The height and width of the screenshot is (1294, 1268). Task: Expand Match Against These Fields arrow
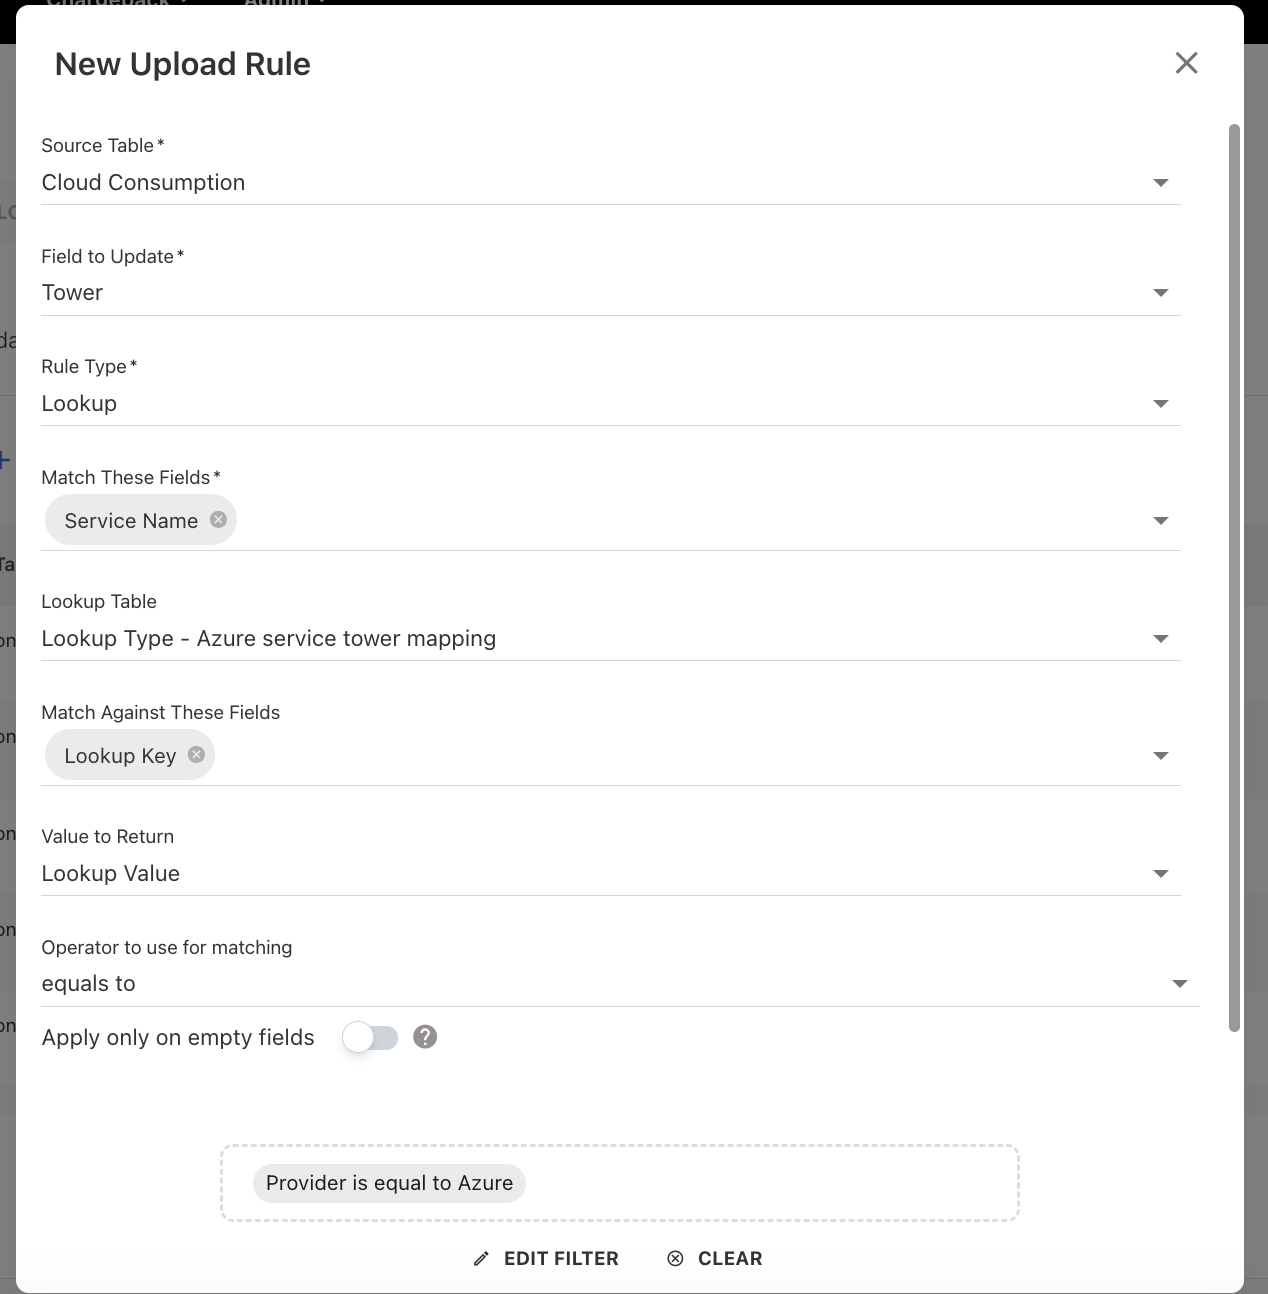(1160, 756)
